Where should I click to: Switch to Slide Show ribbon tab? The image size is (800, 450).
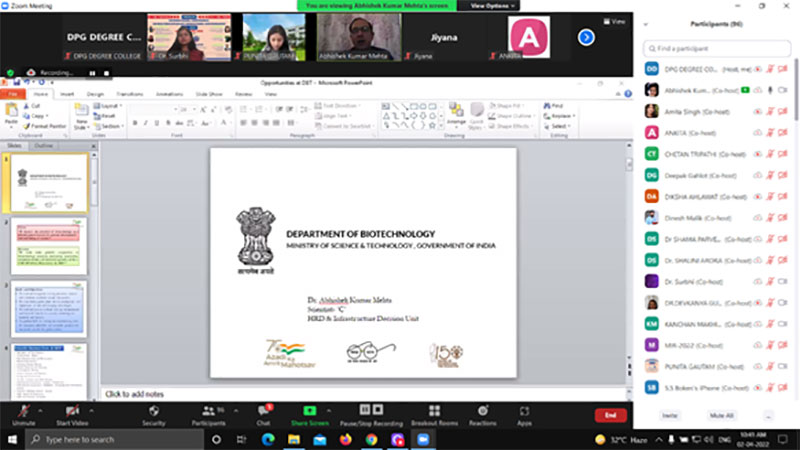[209, 94]
